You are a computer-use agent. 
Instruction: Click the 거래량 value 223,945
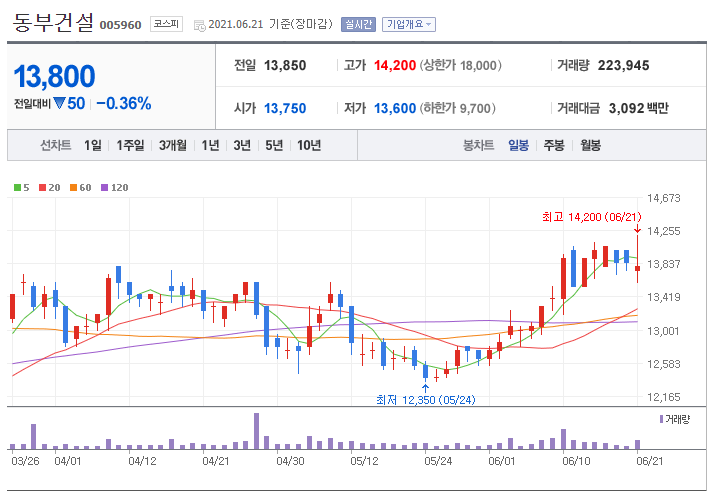624,65
